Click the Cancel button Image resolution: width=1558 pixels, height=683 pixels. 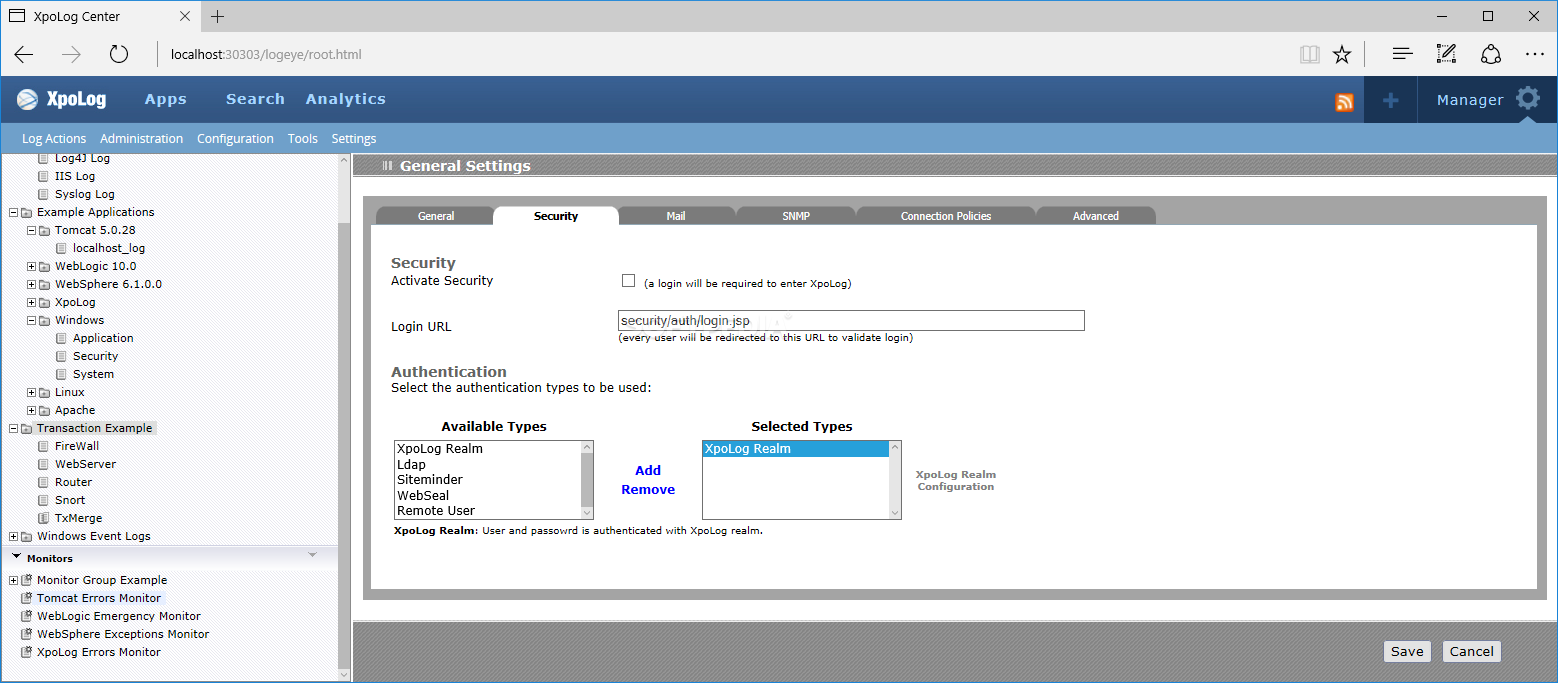(x=1472, y=651)
